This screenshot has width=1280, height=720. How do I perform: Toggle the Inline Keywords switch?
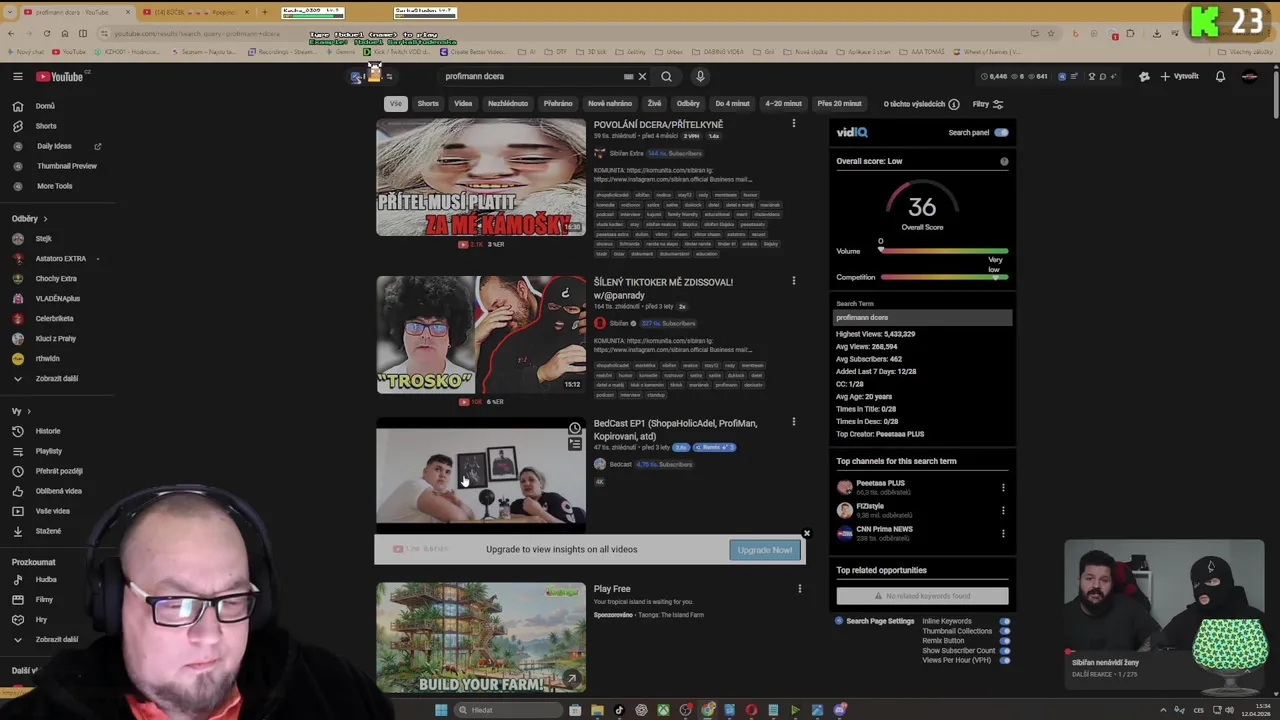pyautogui.click(x=1005, y=621)
